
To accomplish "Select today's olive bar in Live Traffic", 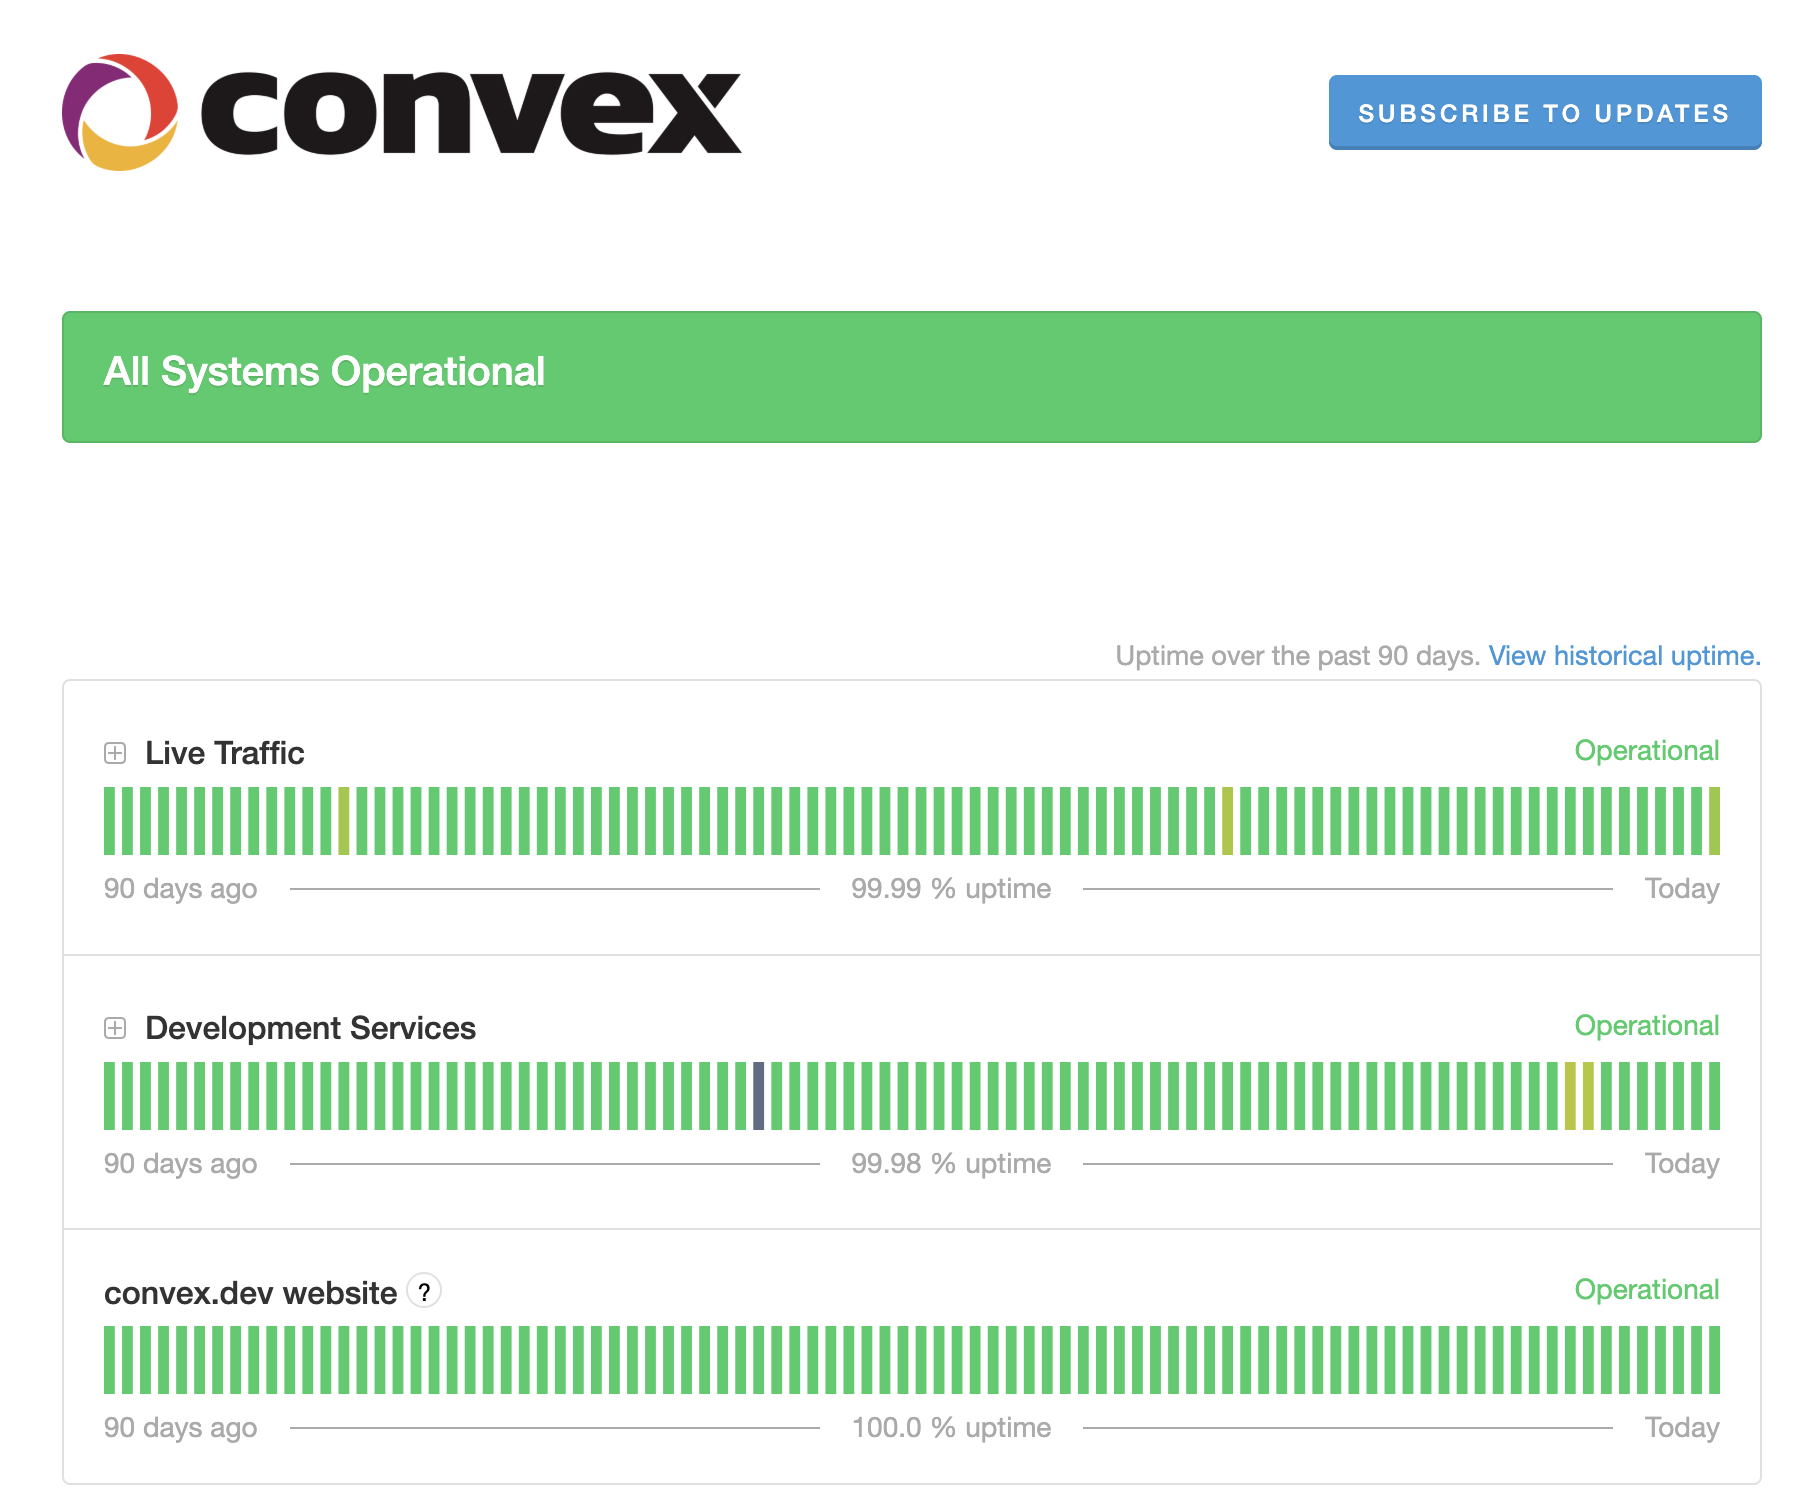I will point(1714,821).
